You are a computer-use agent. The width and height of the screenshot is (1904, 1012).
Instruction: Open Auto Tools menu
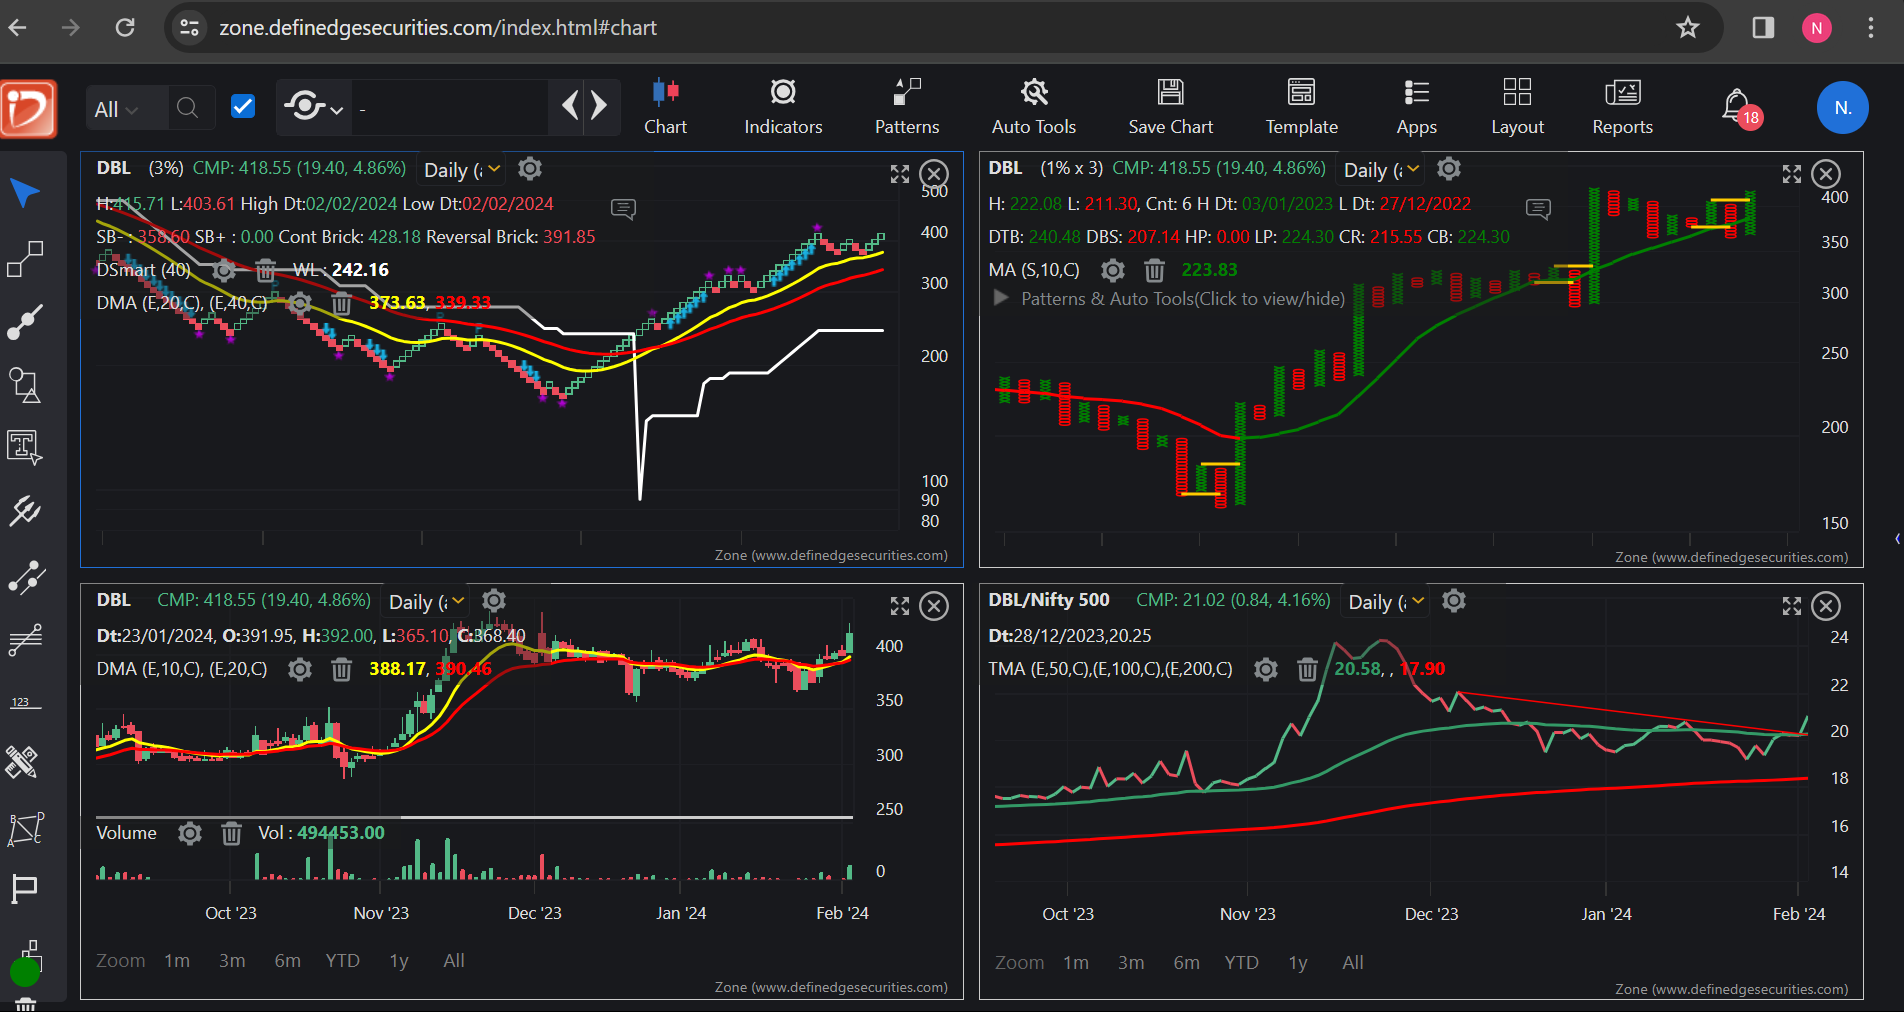pos(1034,107)
